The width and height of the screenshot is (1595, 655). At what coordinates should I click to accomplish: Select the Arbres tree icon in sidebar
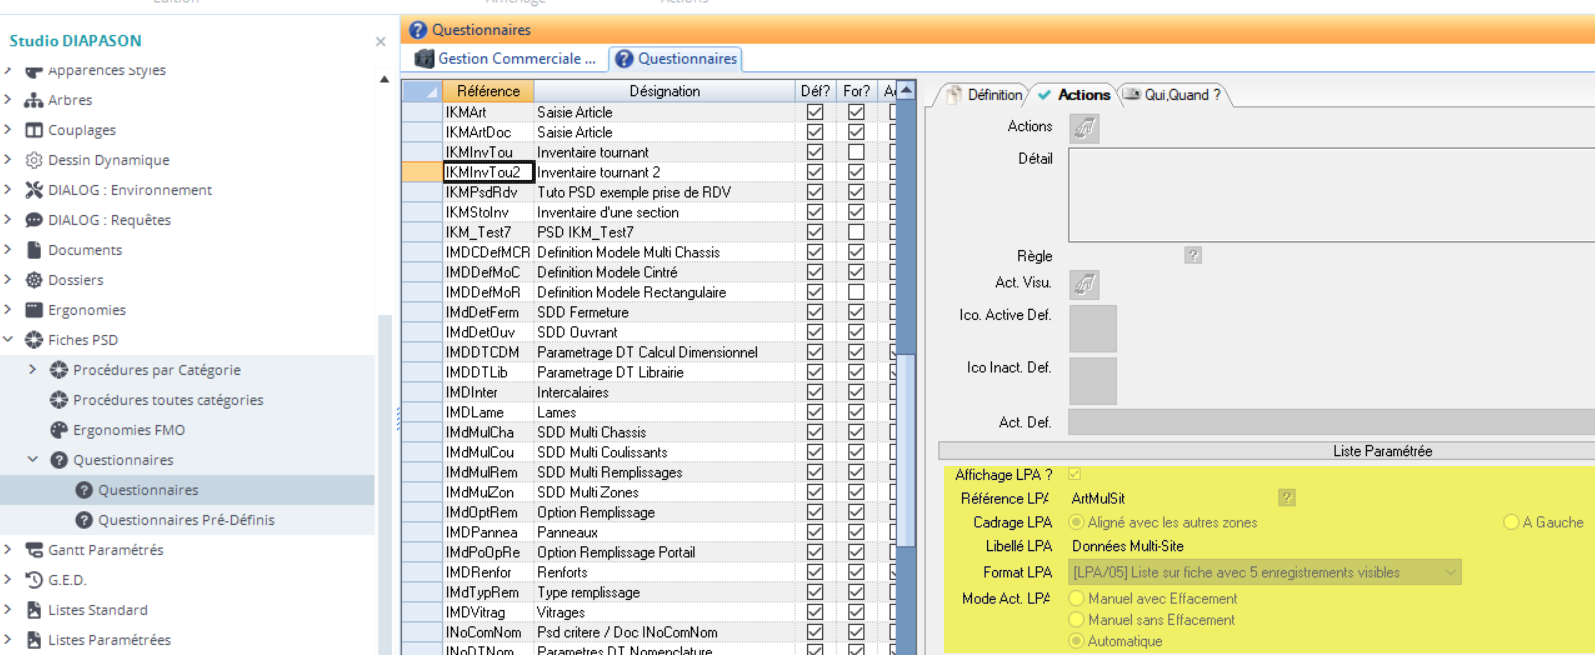[x=34, y=100]
